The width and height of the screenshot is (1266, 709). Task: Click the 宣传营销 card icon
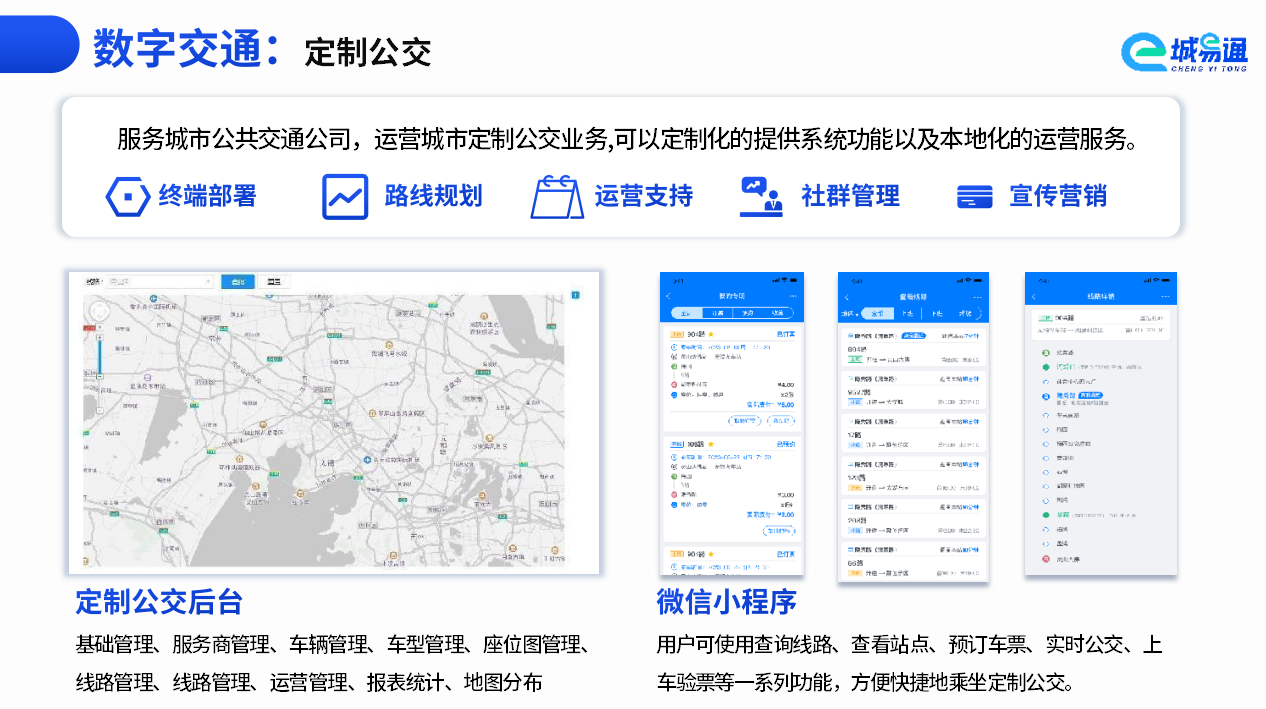[974, 196]
